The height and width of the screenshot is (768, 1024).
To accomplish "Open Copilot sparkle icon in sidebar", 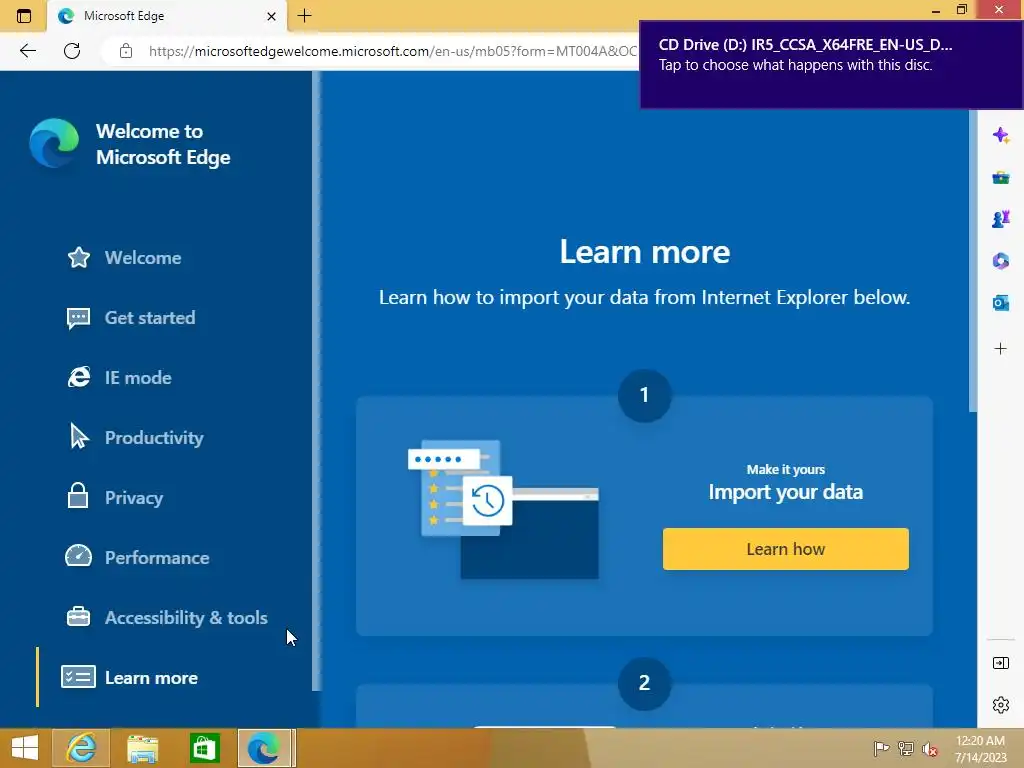I will point(1000,135).
